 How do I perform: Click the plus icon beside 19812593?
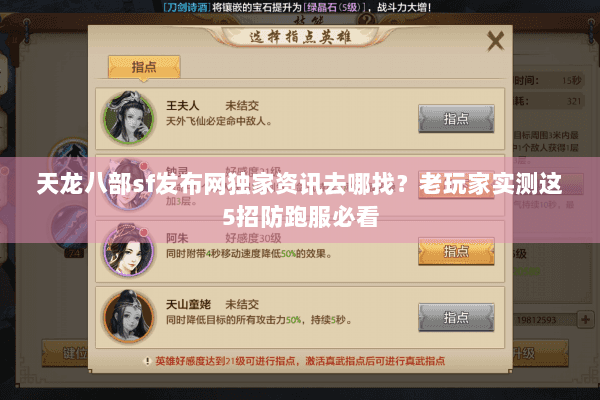(585, 320)
